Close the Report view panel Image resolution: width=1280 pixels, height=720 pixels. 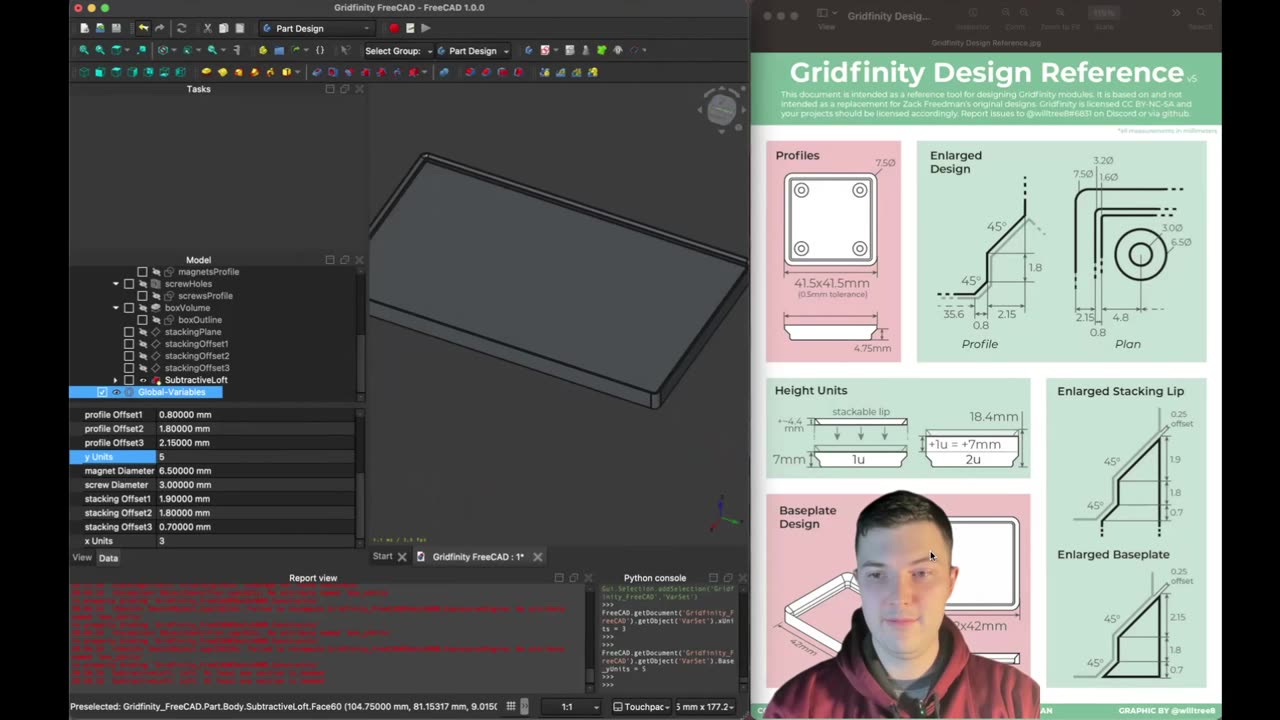(x=588, y=578)
